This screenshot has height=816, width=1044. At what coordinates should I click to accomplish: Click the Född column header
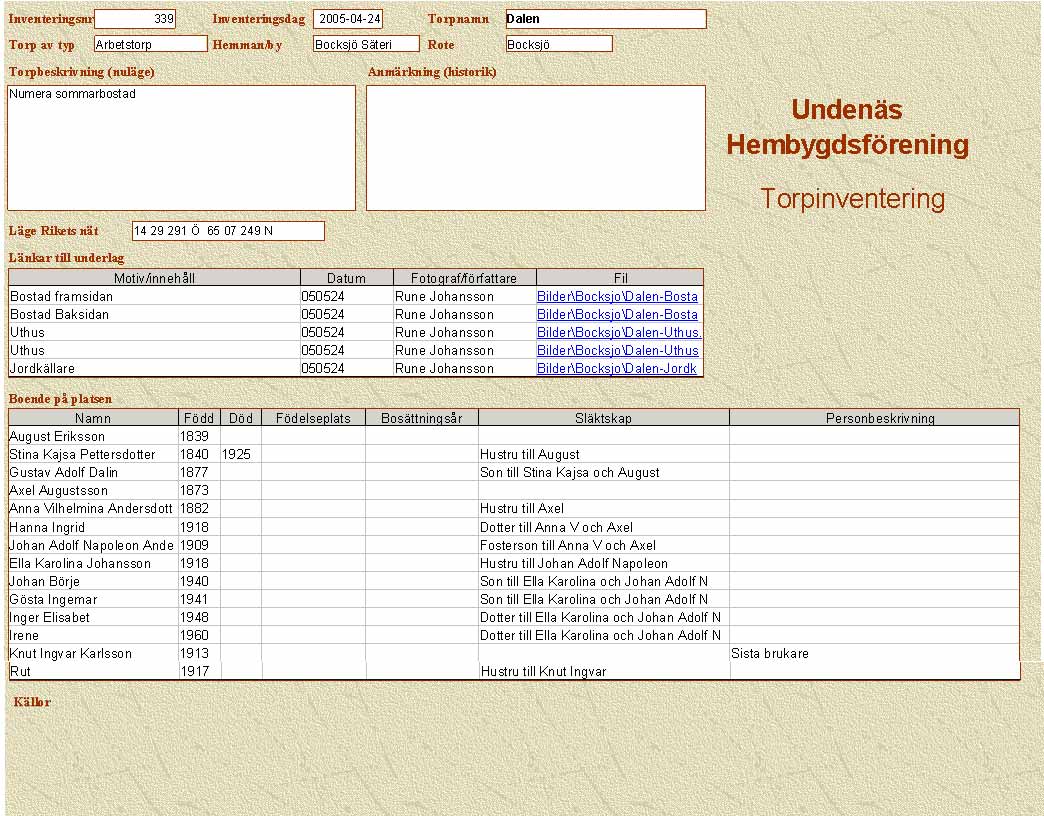pyautogui.click(x=199, y=418)
